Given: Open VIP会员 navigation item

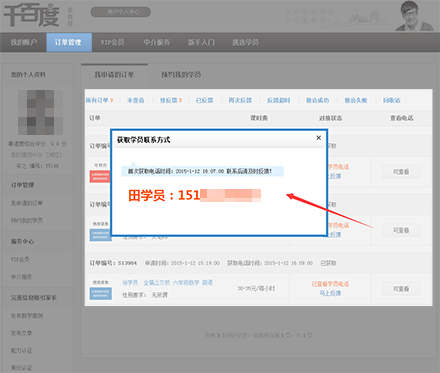Looking at the screenshot, I should click(x=112, y=42).
